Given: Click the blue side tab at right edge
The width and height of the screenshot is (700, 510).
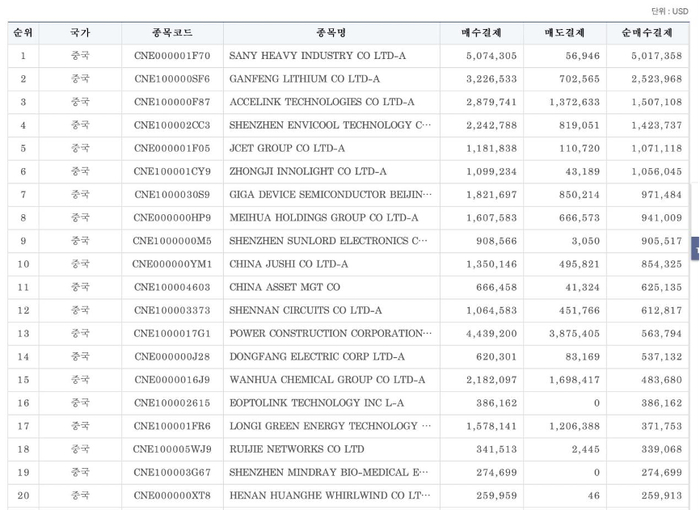Looking at the screenshot, I should coord(696,249).
